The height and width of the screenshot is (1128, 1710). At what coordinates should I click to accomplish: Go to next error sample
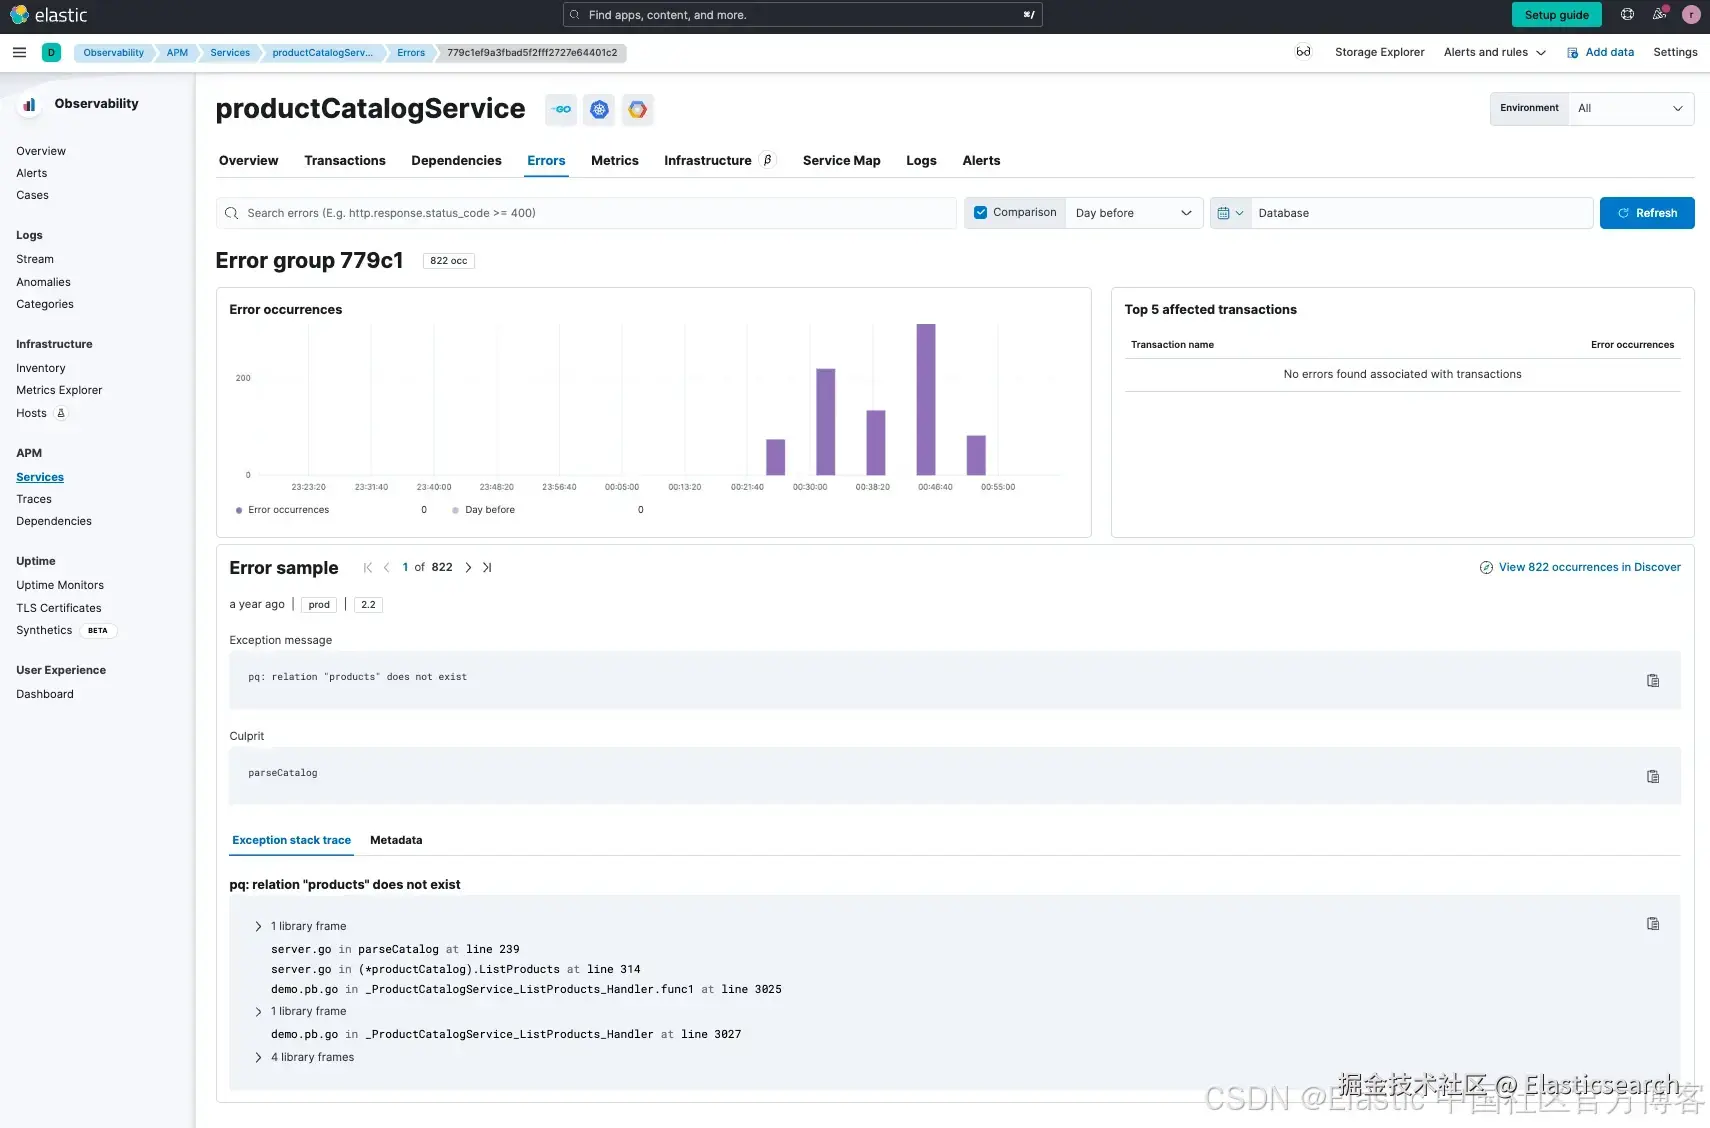pos(468,567)
